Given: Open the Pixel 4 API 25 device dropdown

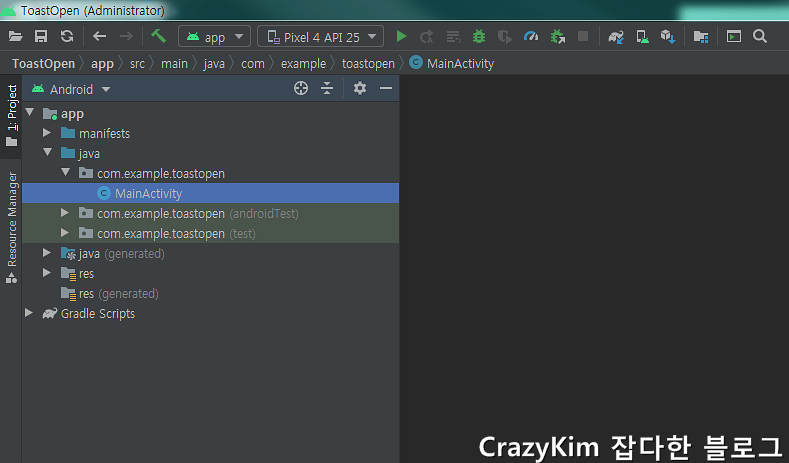Looking at the screenshot, I should [321, 36].
